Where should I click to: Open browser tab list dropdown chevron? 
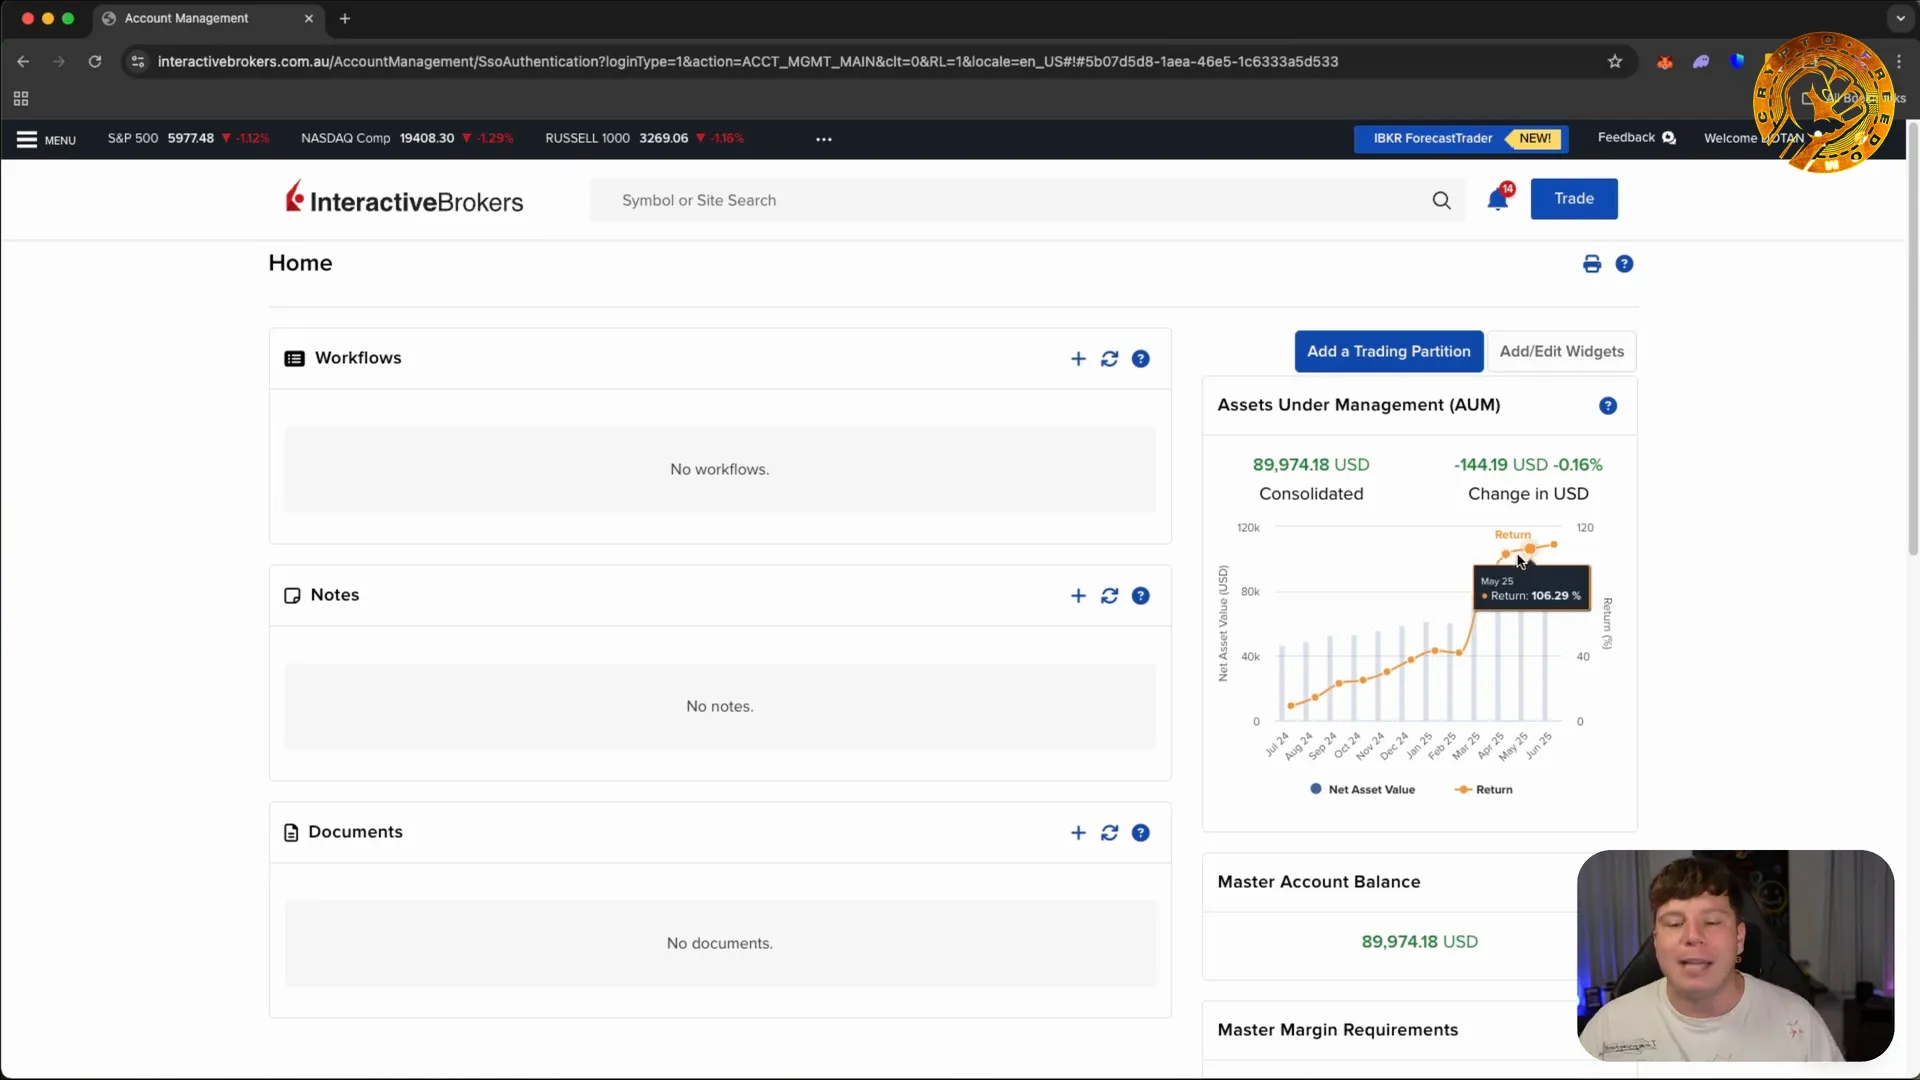click(1900, 19)
